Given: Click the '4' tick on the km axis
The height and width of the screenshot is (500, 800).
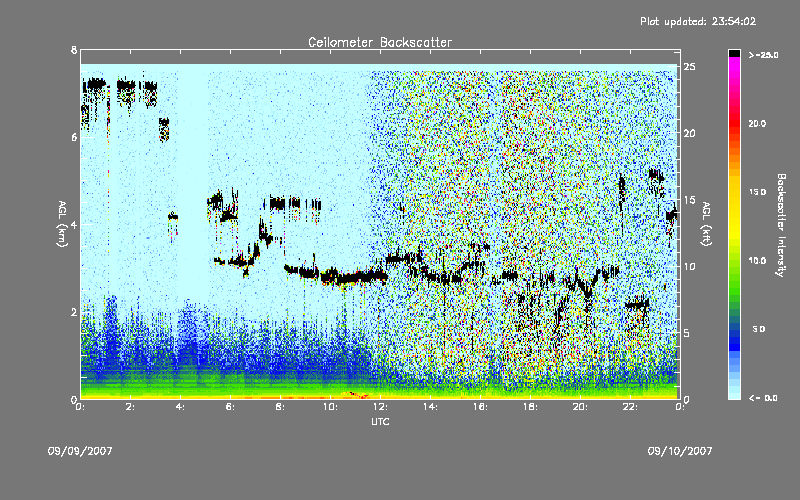Looking at the screenshot, I should [x=74, y=224].
